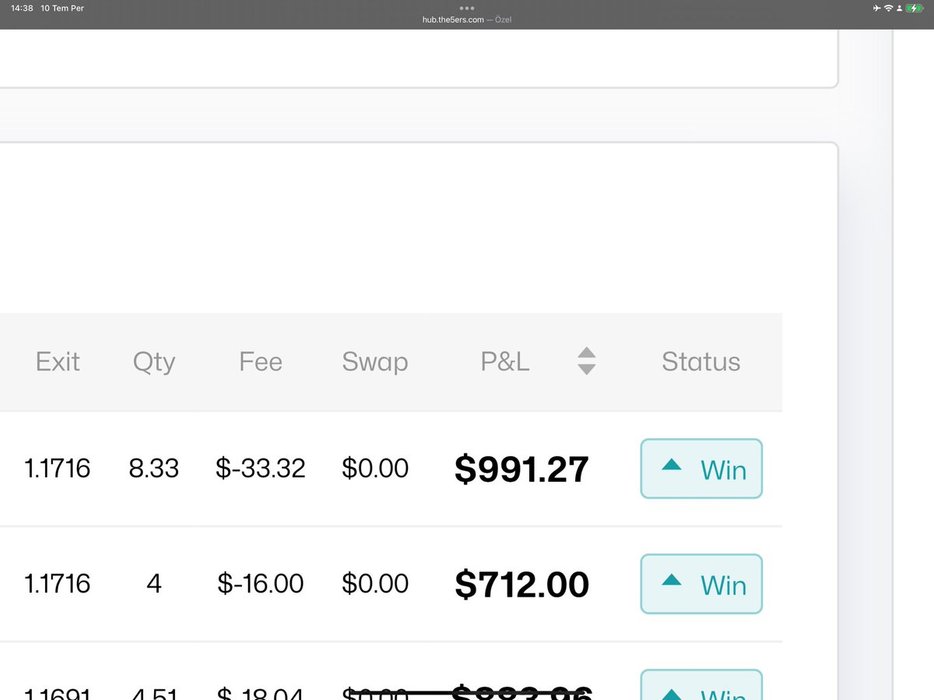Click the Qty column header

[154, 362]
